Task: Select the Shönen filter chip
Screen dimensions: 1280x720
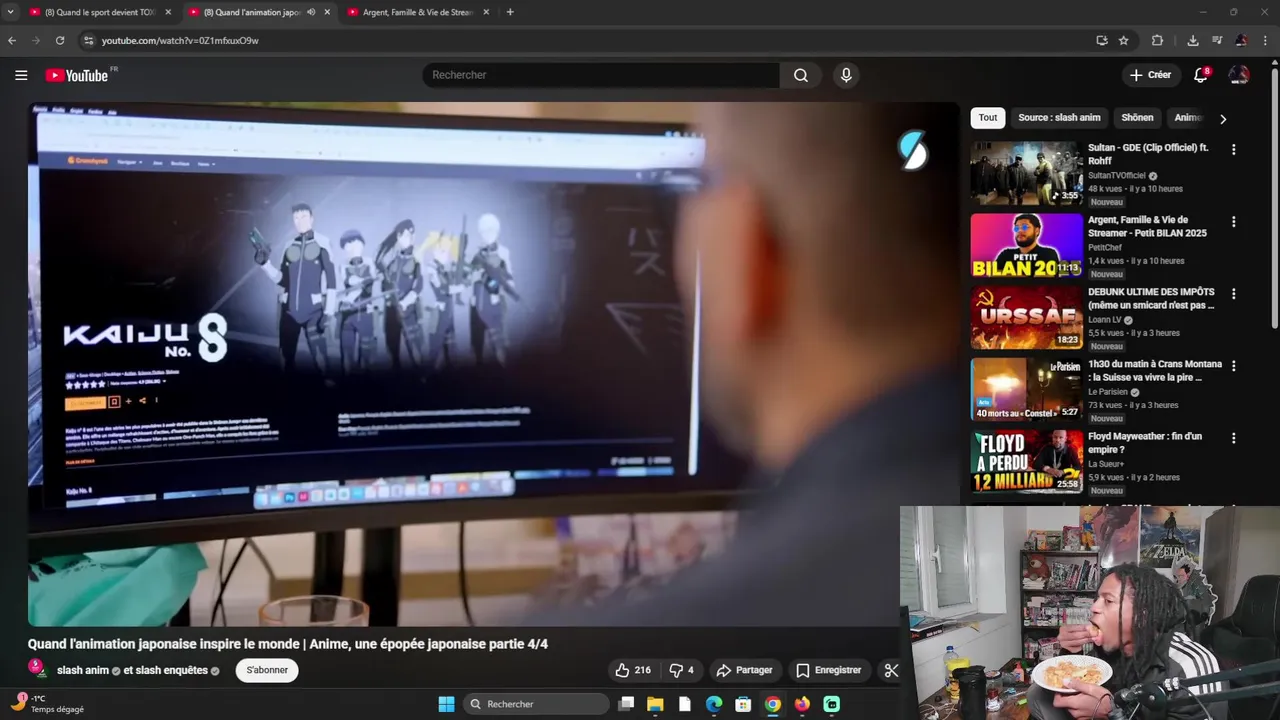Action: [1137, 118]
